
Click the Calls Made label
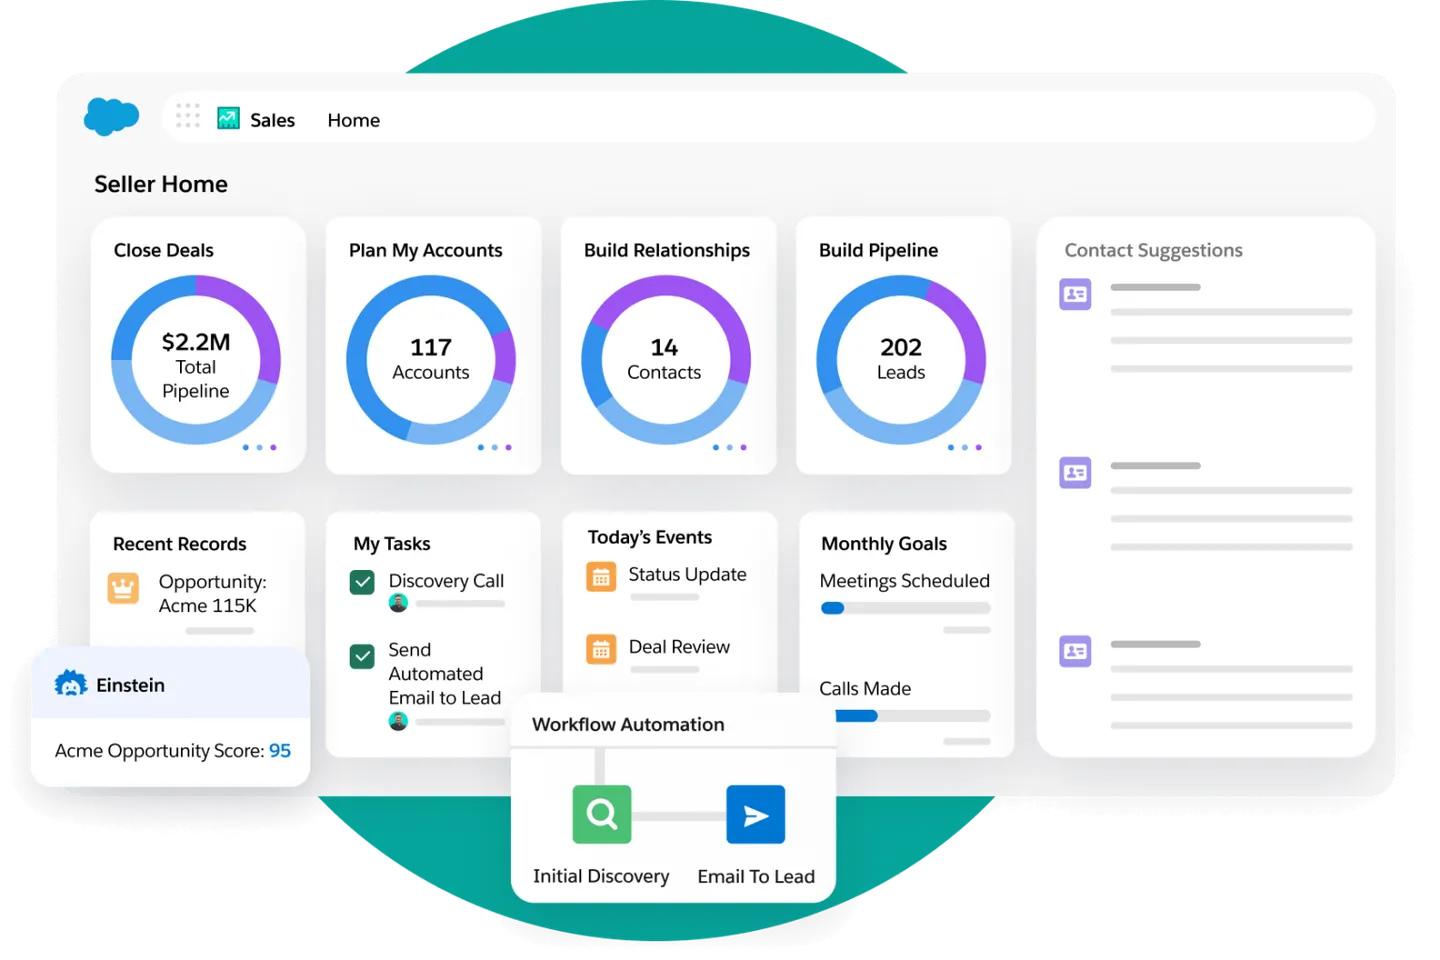tap(865, 689)
